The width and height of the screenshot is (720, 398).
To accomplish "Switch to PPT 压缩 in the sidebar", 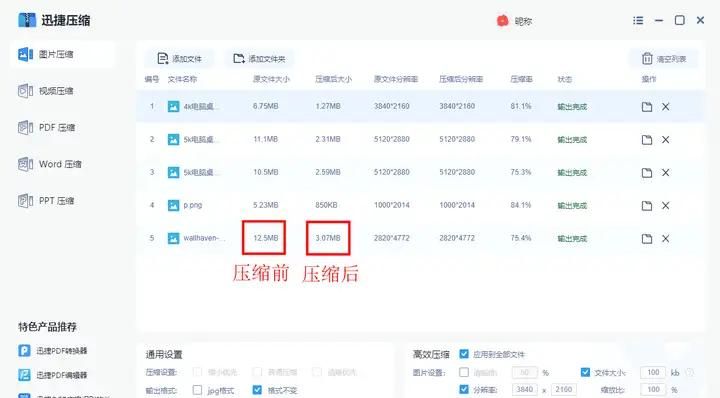I will pyautogui.click(x=46, y=201).
